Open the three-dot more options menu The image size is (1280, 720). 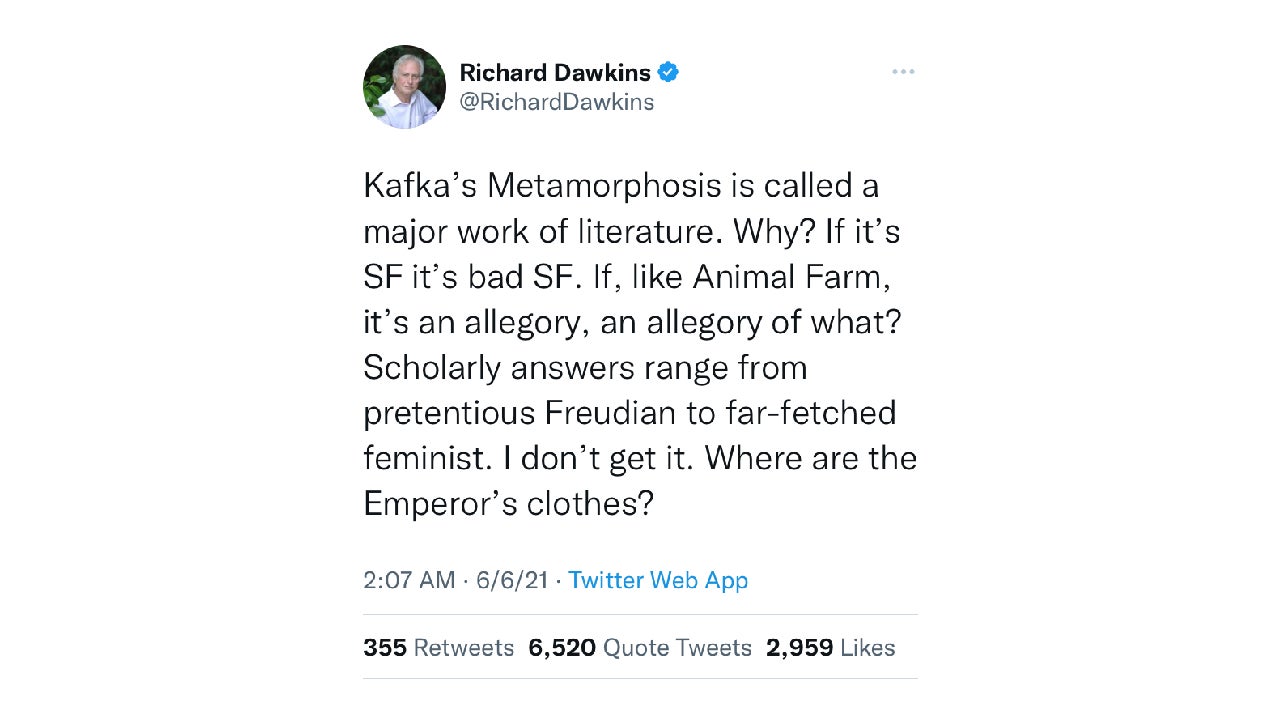point(903,72)
